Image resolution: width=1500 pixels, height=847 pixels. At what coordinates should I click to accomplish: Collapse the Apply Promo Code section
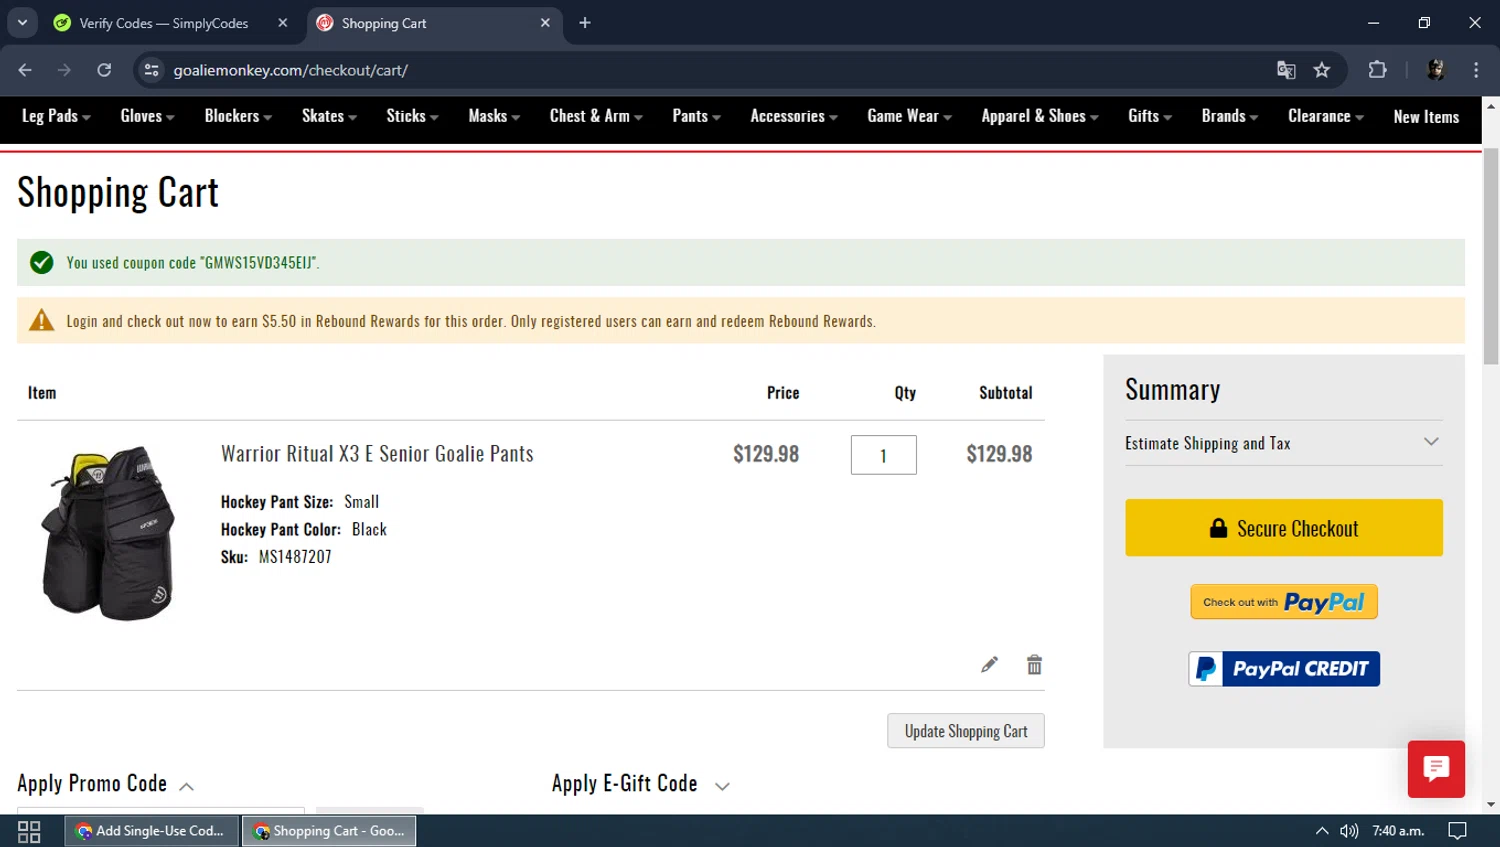(x=105, y=783)
